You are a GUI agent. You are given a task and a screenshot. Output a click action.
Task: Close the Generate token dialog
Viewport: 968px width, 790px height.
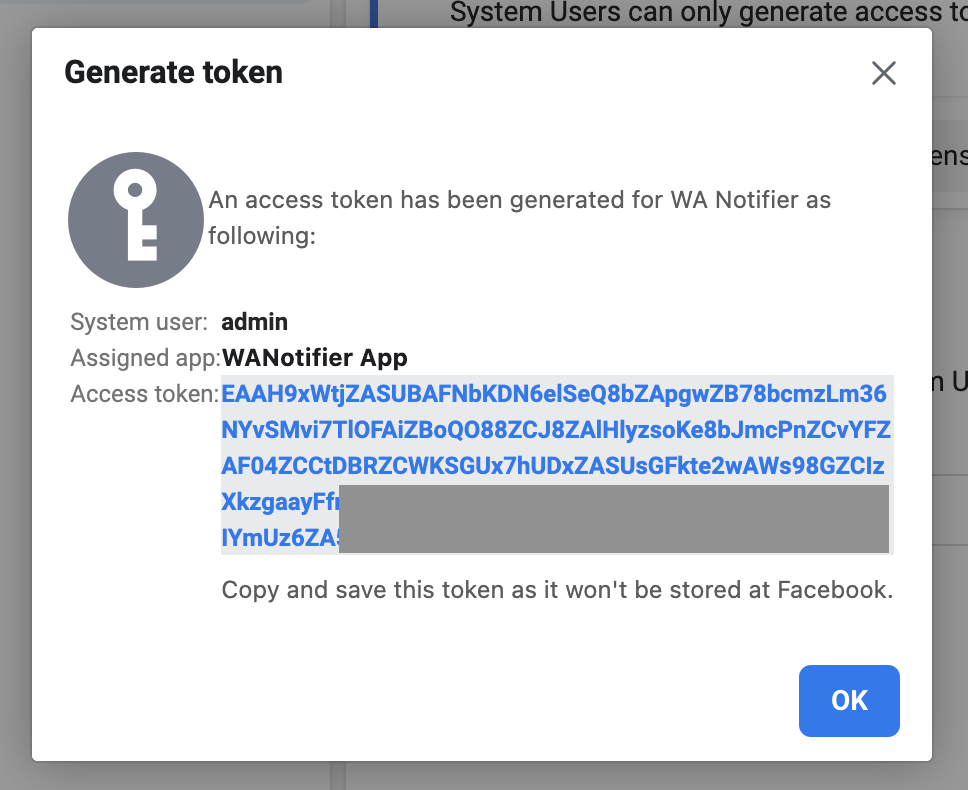[x=883, y=73]
